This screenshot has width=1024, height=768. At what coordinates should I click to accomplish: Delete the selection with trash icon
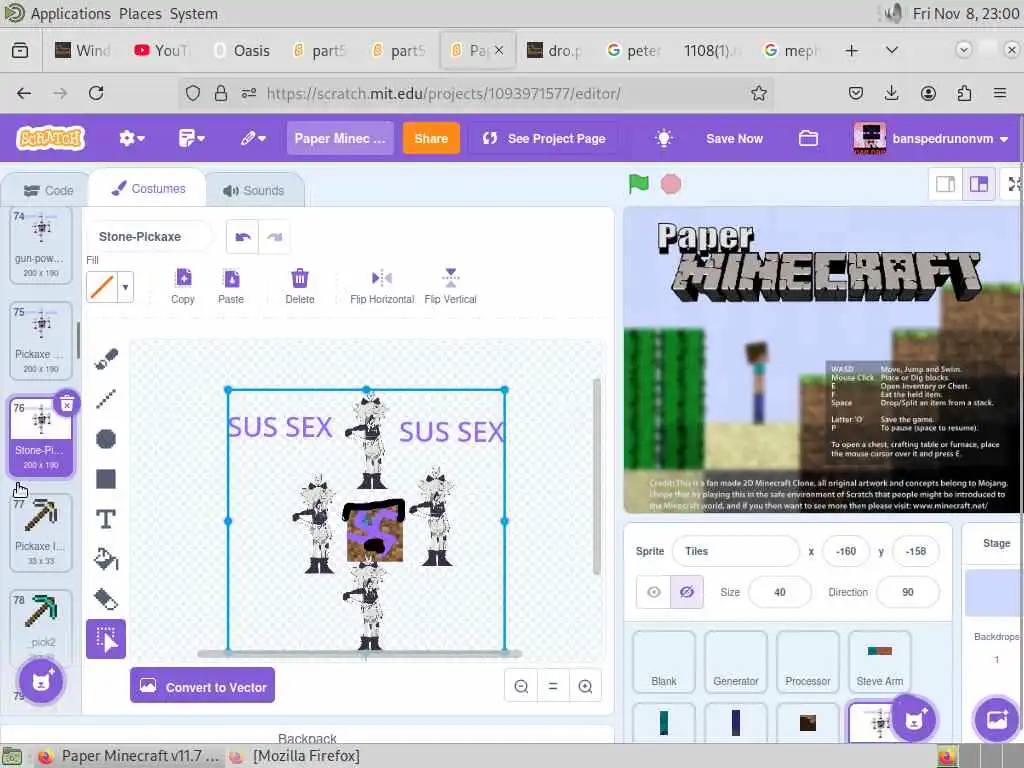click(300, 286)
